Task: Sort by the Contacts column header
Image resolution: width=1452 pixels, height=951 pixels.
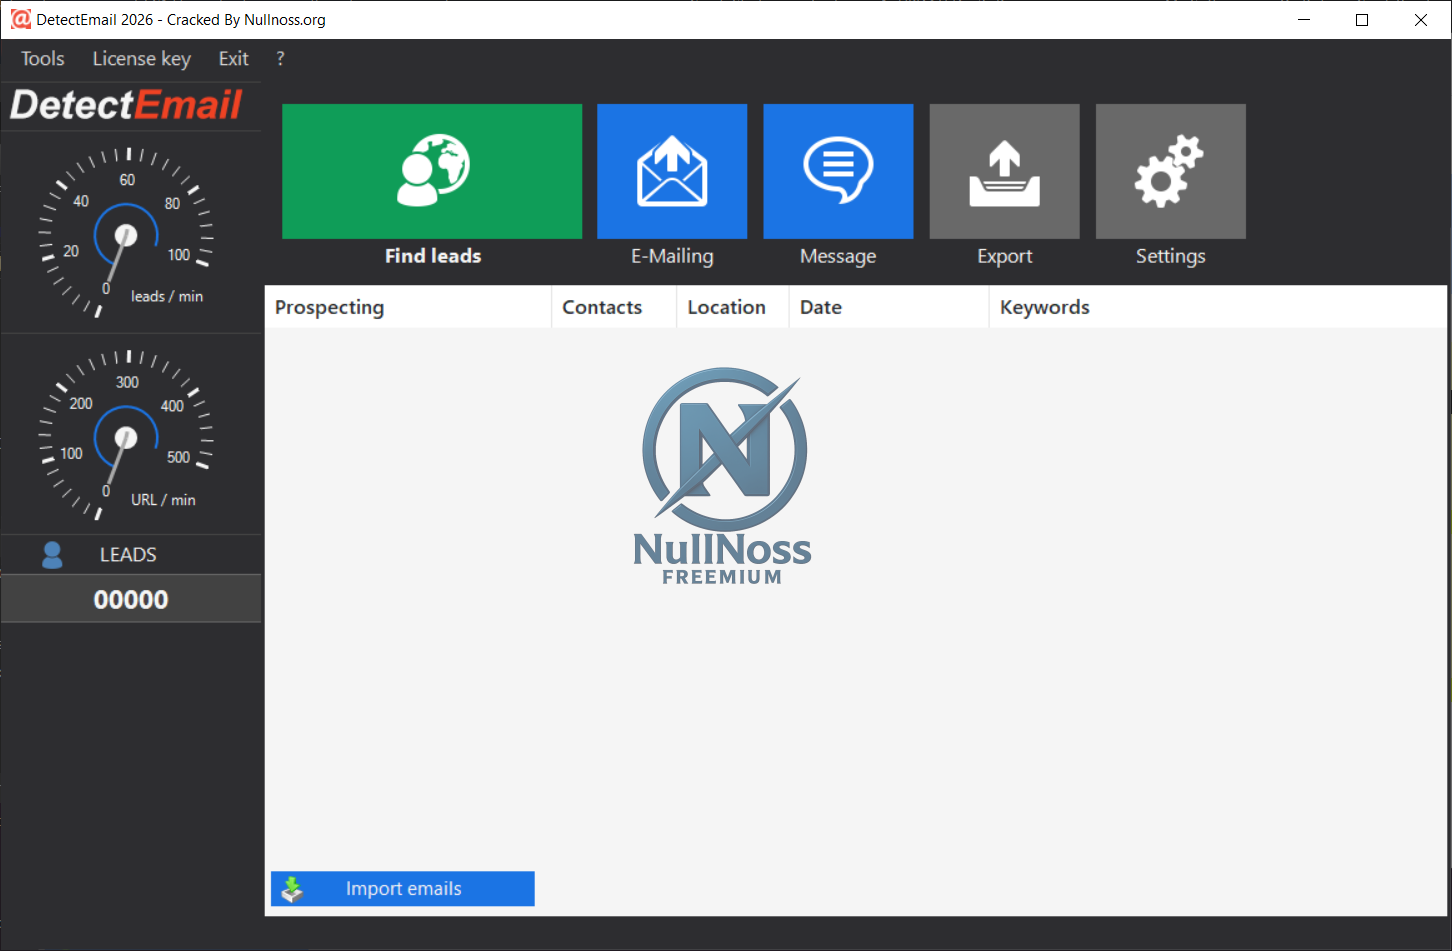Action: [602, 307]
